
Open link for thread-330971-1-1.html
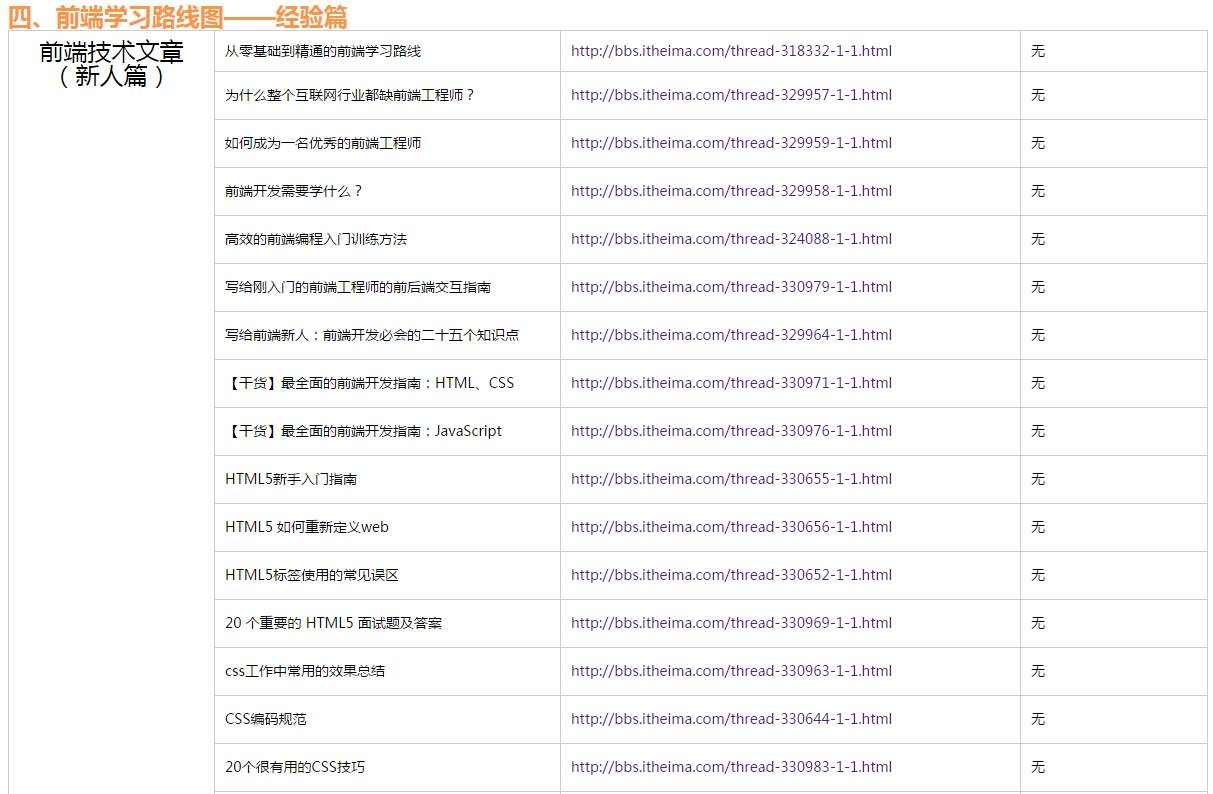pyautogui.click(x=731, y=383)
